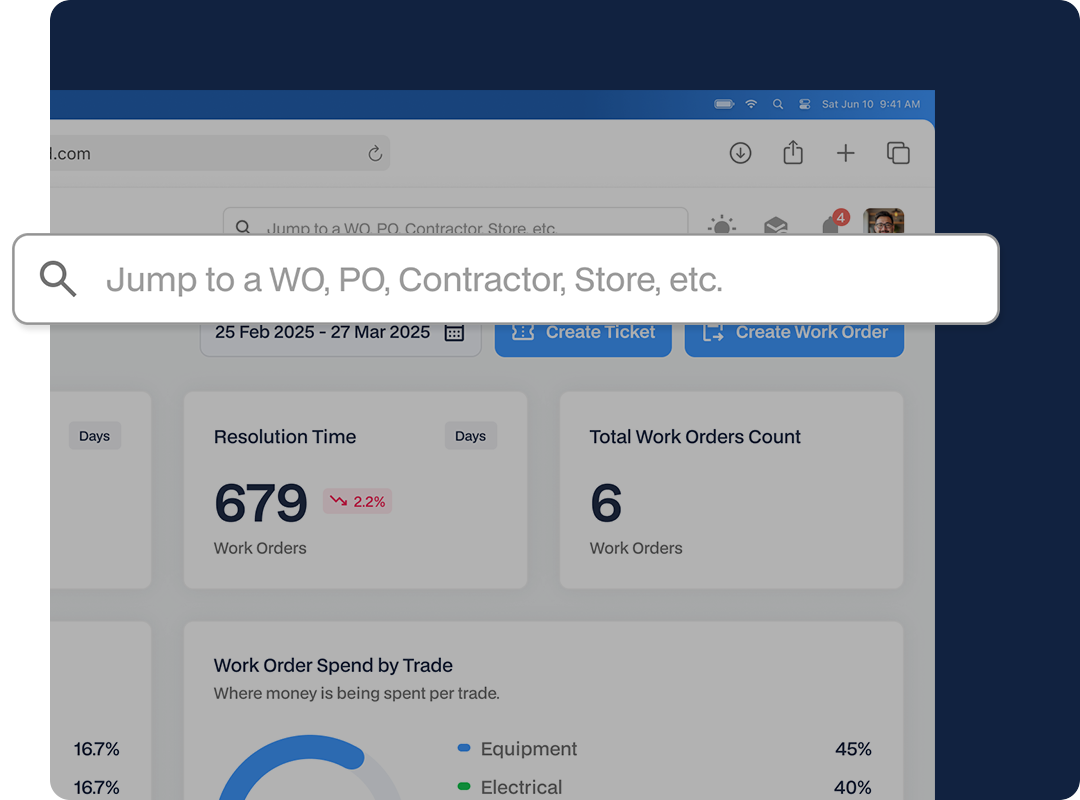The height and width of the screenshot is (800, 1080).
Task: Open macOS Control Center in menu bar
Action: coord(805,104)
